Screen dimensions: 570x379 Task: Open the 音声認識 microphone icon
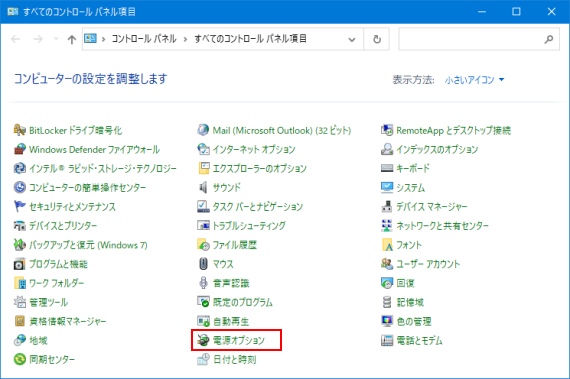203,283
